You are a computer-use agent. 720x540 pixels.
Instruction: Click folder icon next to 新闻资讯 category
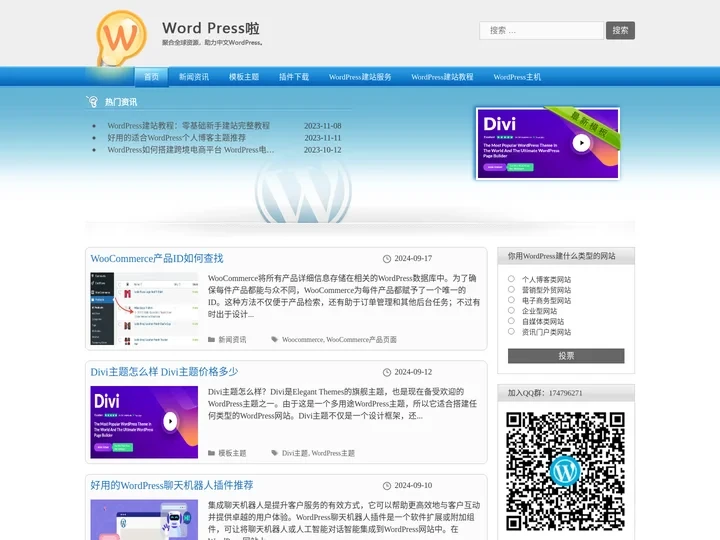click(x=211, y=340)
